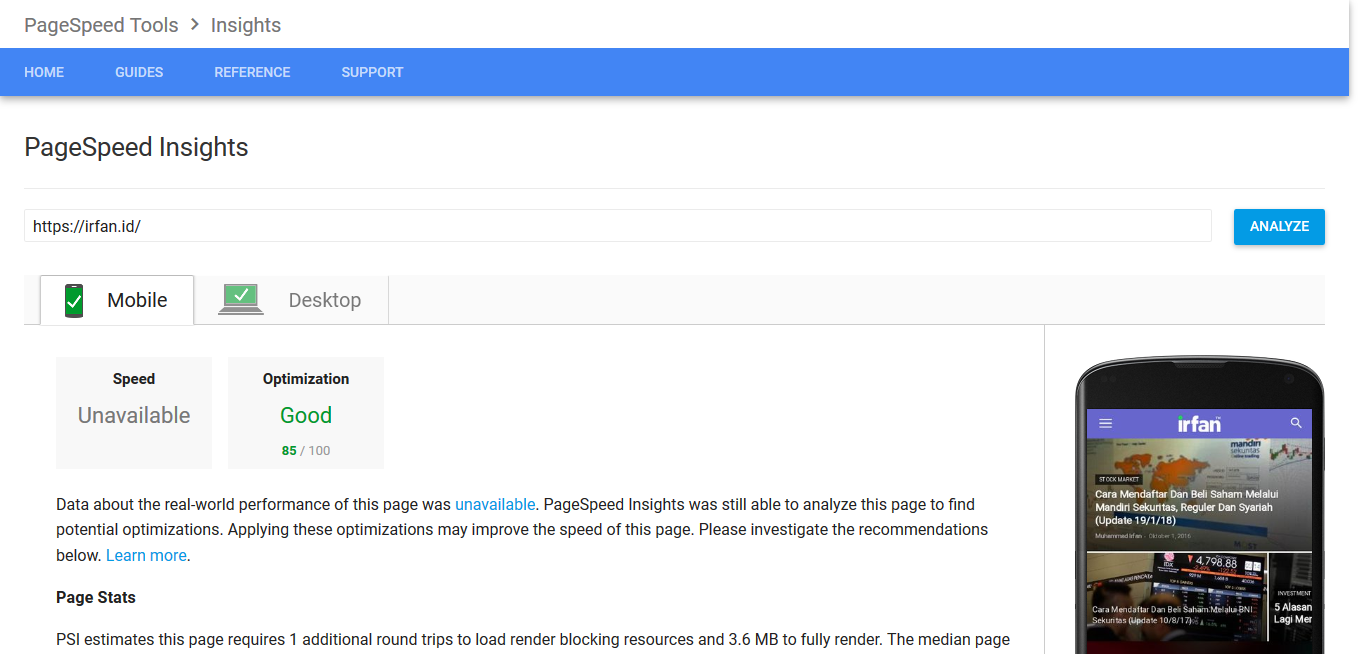Click the Insights breadcrumb link
This screenshot has height=654, width=1366.
coord(246,25)
